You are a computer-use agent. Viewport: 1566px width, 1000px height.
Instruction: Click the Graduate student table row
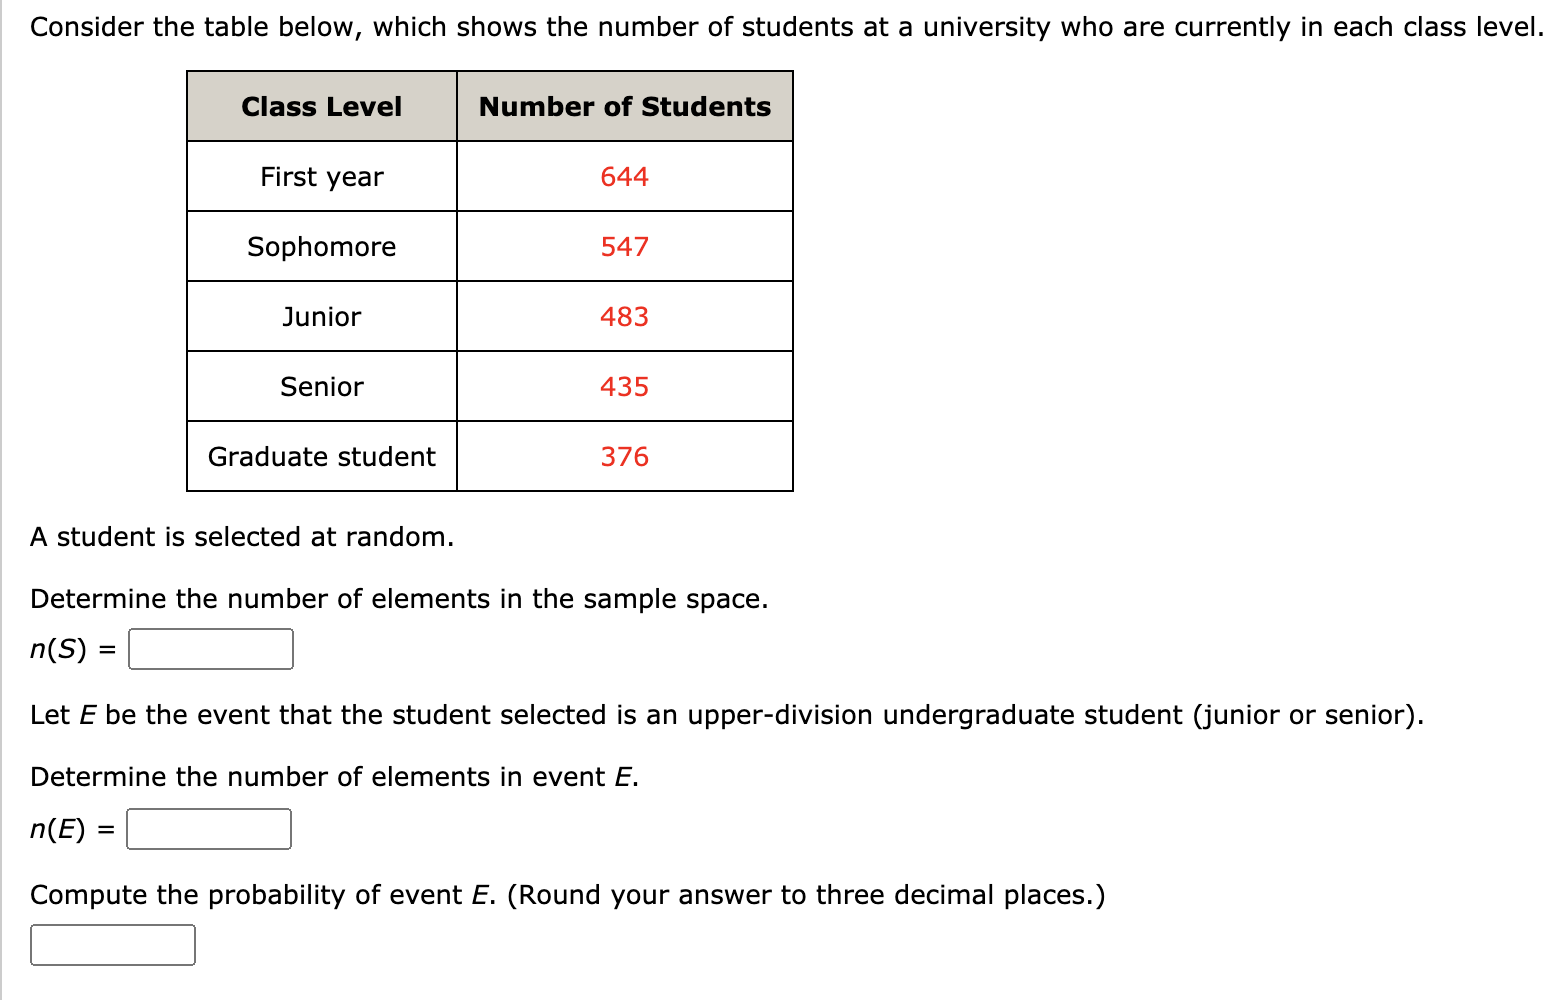point(321,457)
